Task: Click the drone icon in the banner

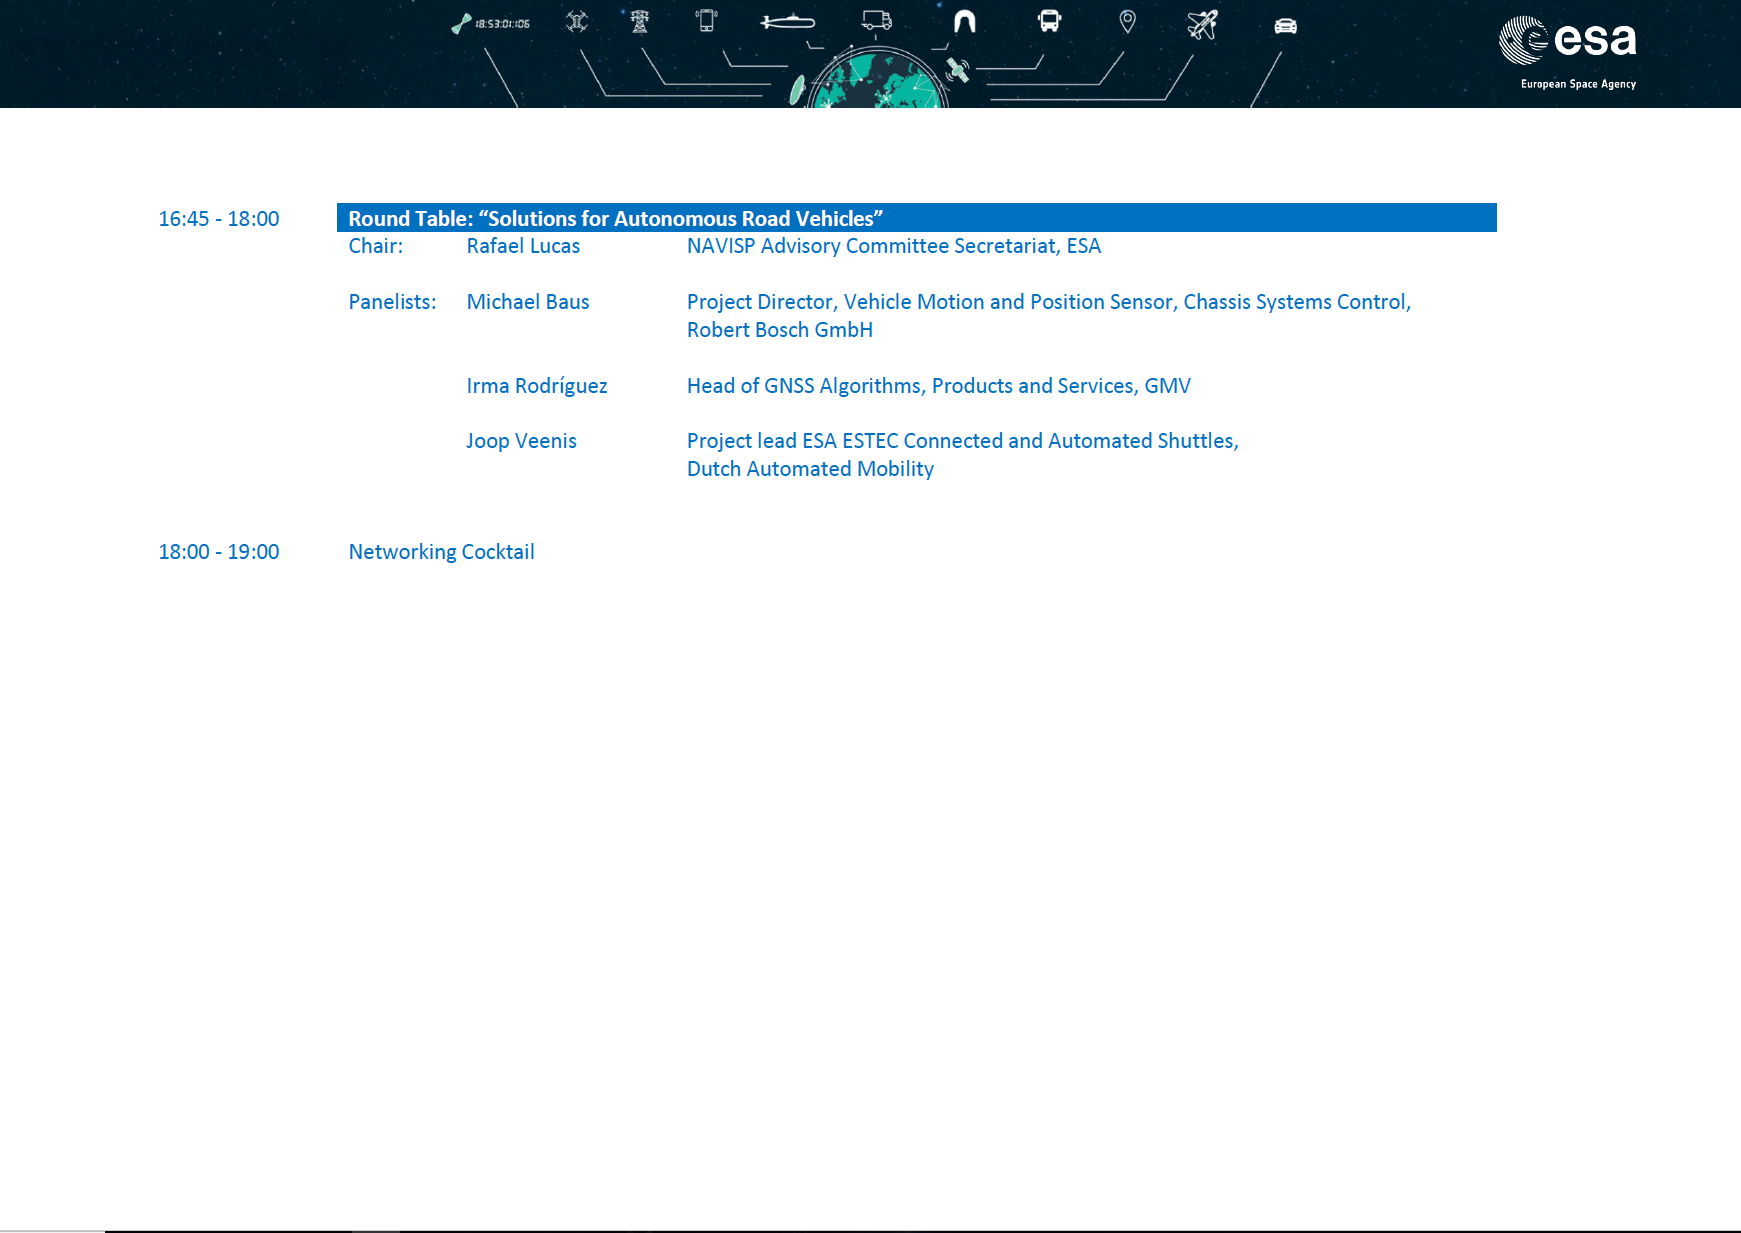Action: (x=577, y=21)
